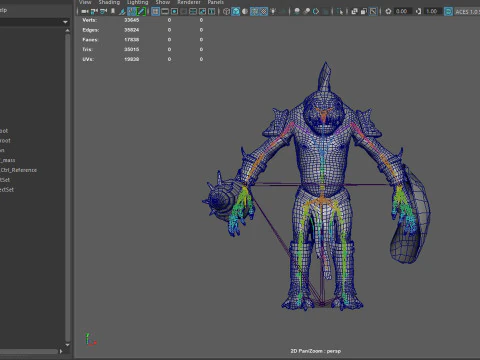The image size is (480, 360).
Task: Toggle the X-ray icon
Action: click(354, 11)
